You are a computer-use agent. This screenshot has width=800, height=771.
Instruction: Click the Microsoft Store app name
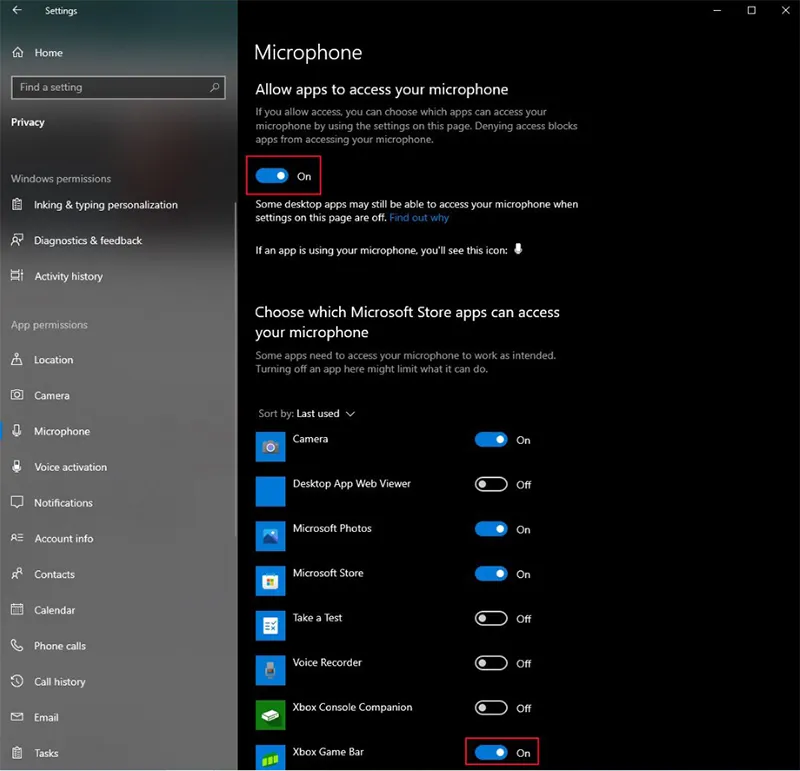pyautogui.click(x=328, y=573)
